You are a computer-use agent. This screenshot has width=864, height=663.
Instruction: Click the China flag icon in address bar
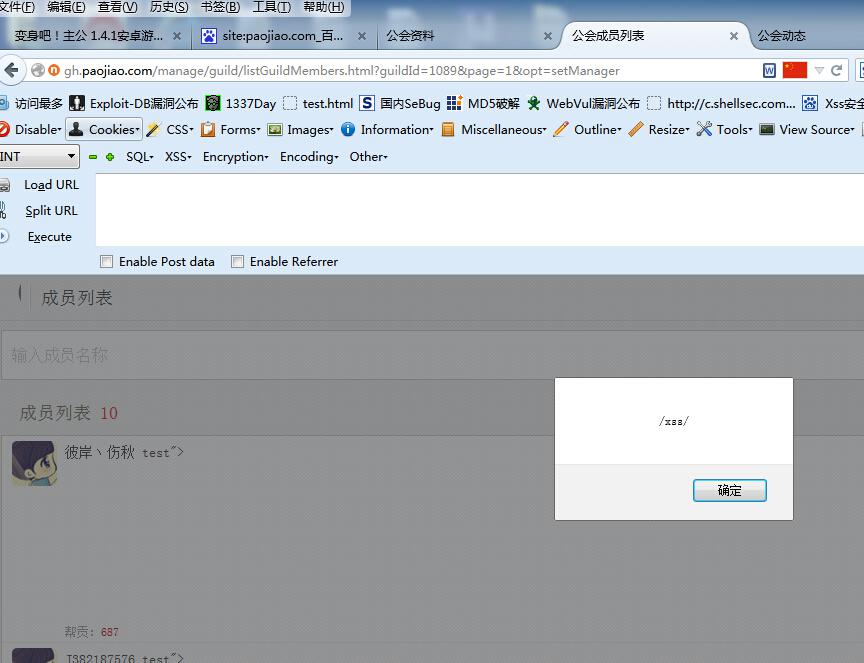(795, 70)
